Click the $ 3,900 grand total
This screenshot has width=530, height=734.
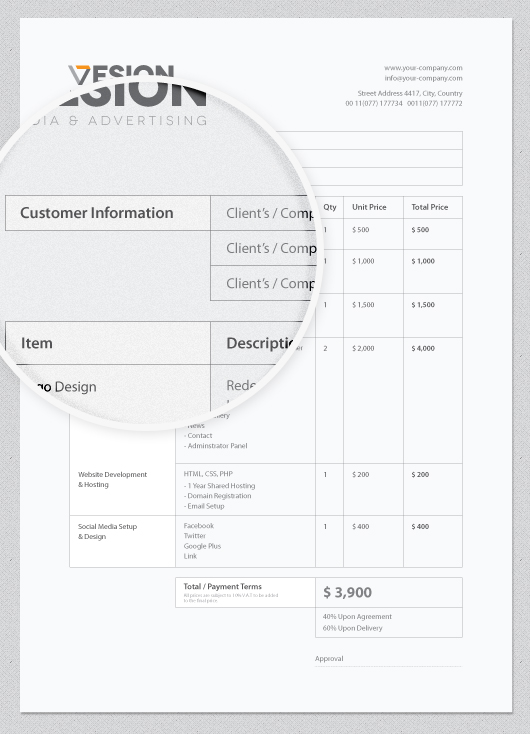click(347, 592)
